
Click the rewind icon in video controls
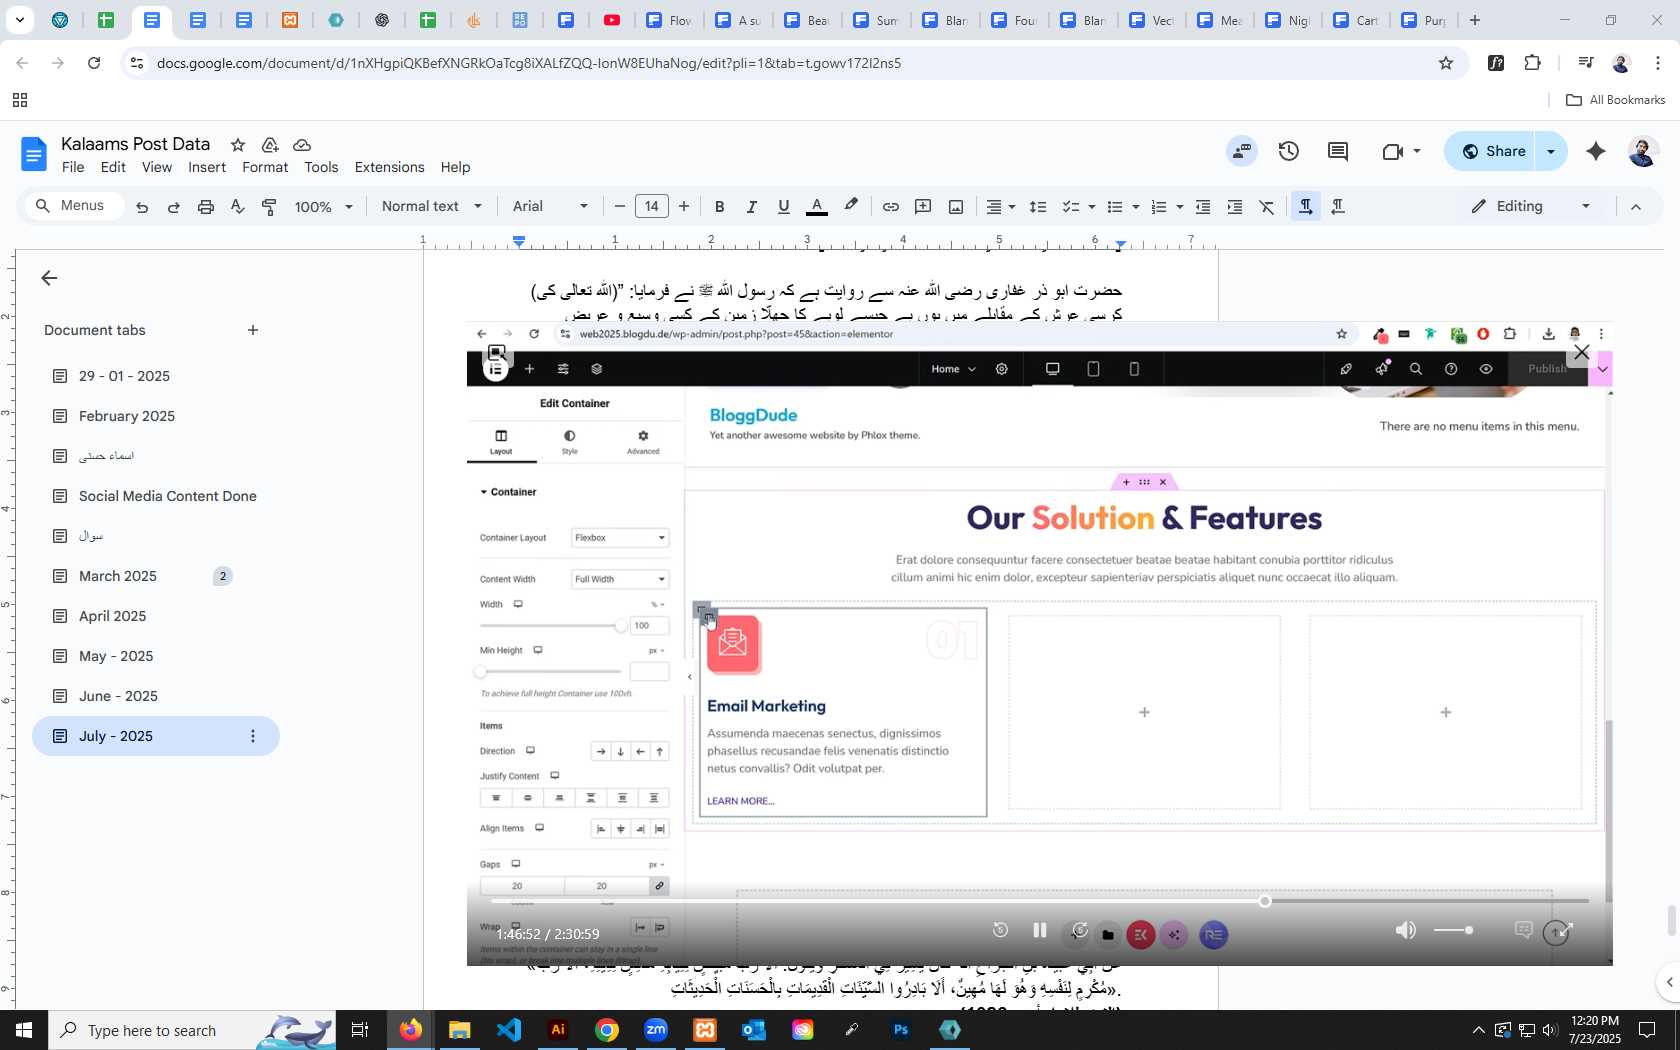1000,931
